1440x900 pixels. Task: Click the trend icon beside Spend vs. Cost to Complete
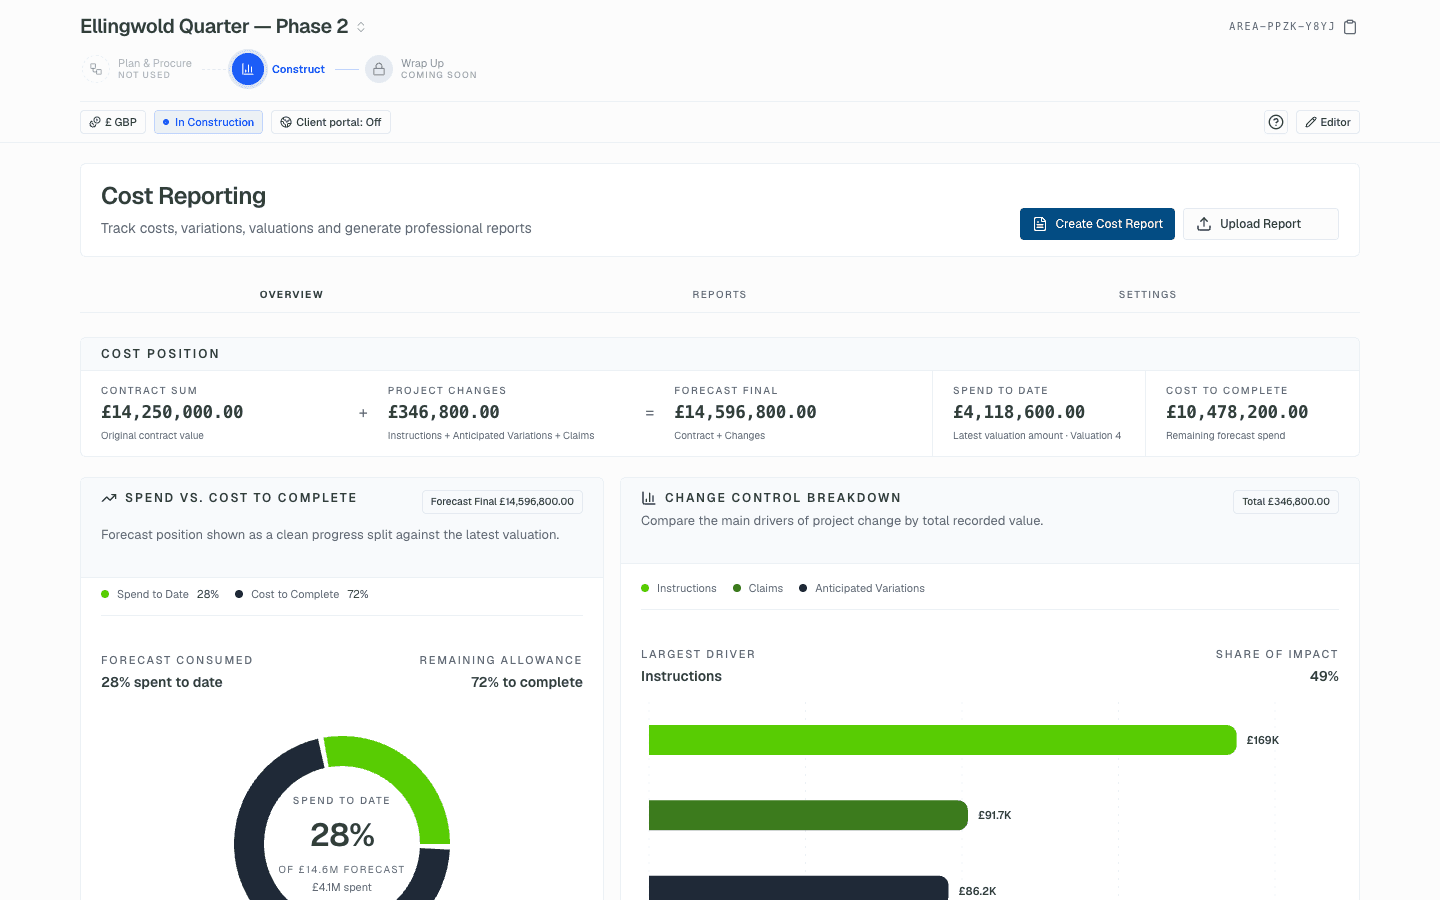coord(109,498)
